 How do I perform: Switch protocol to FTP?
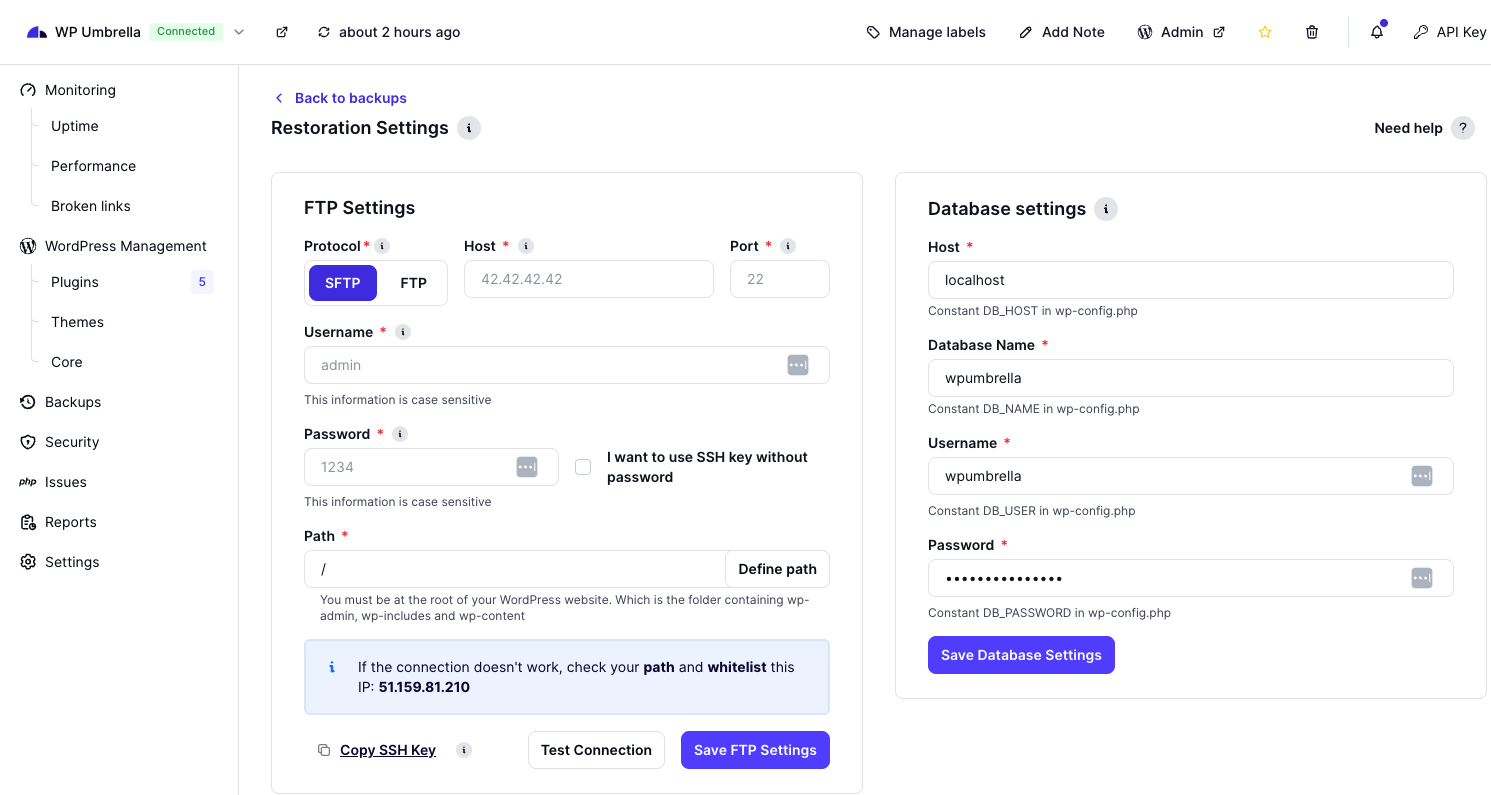tap(413, 283)
